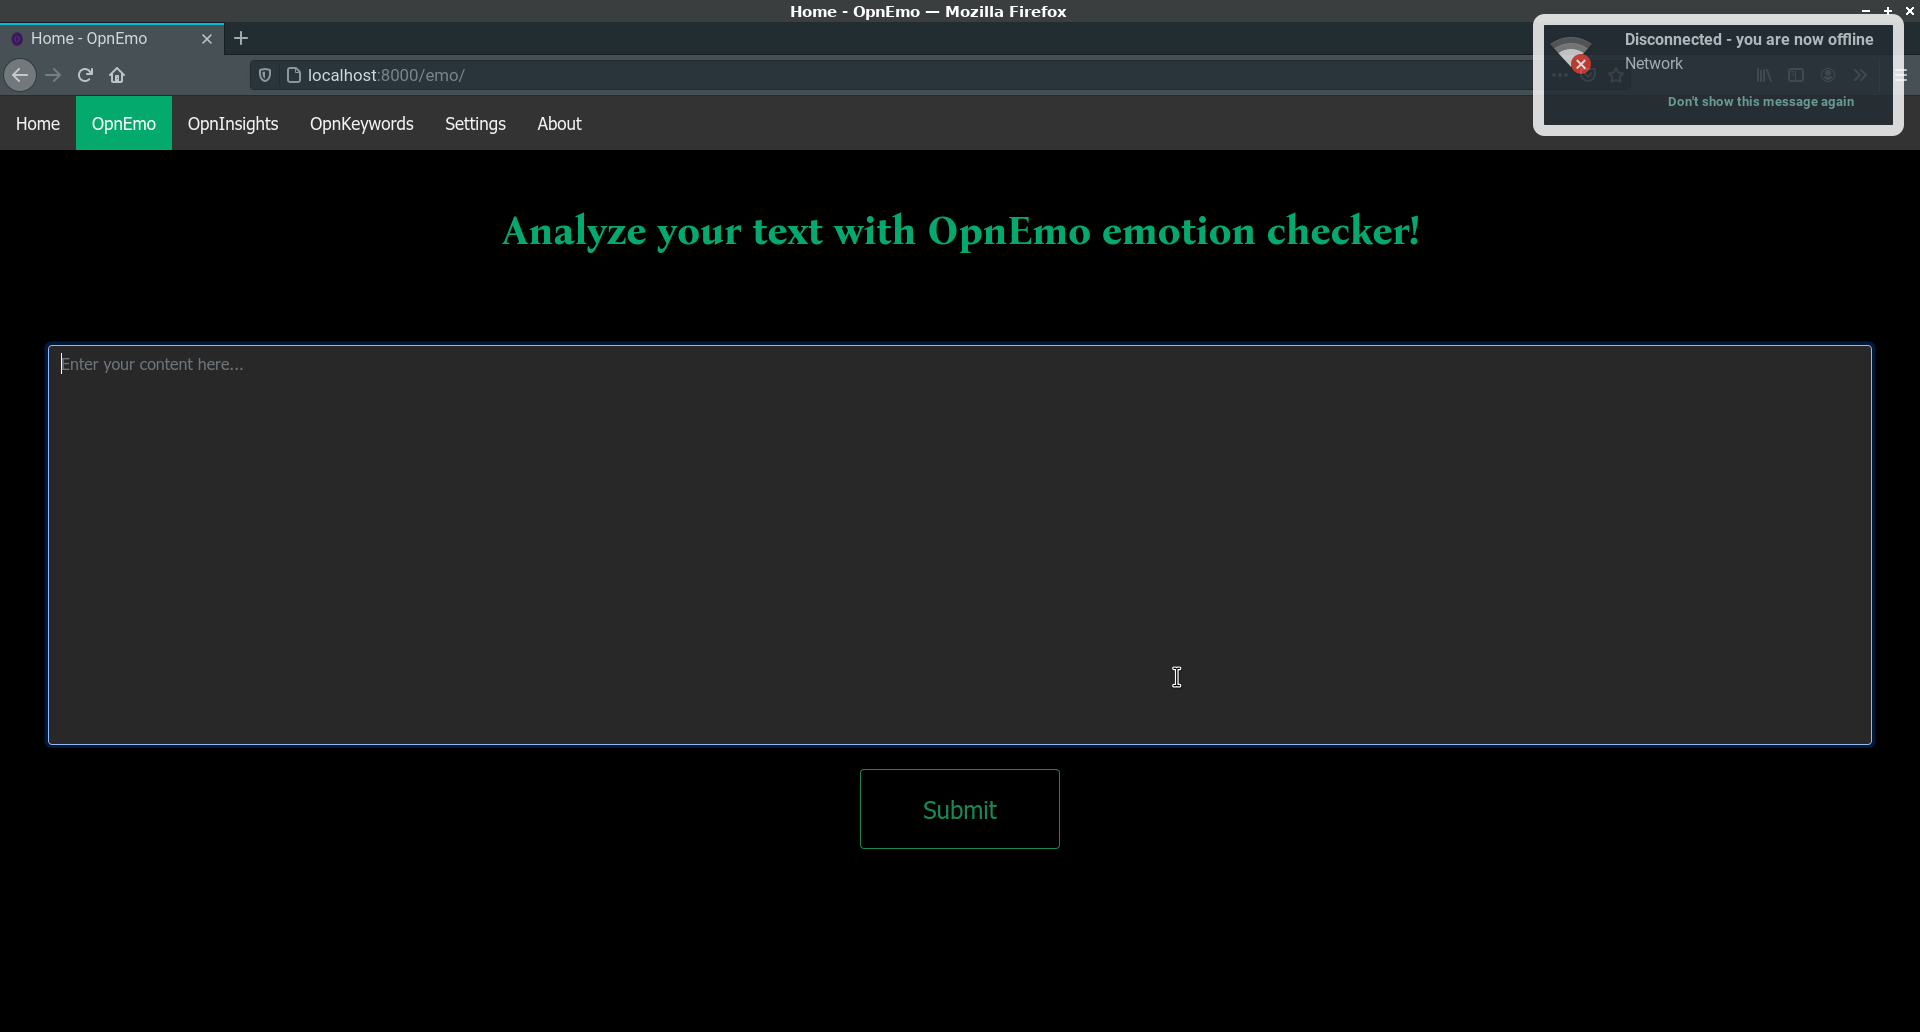
Task: Click the reload page icon
Action: 85,75
